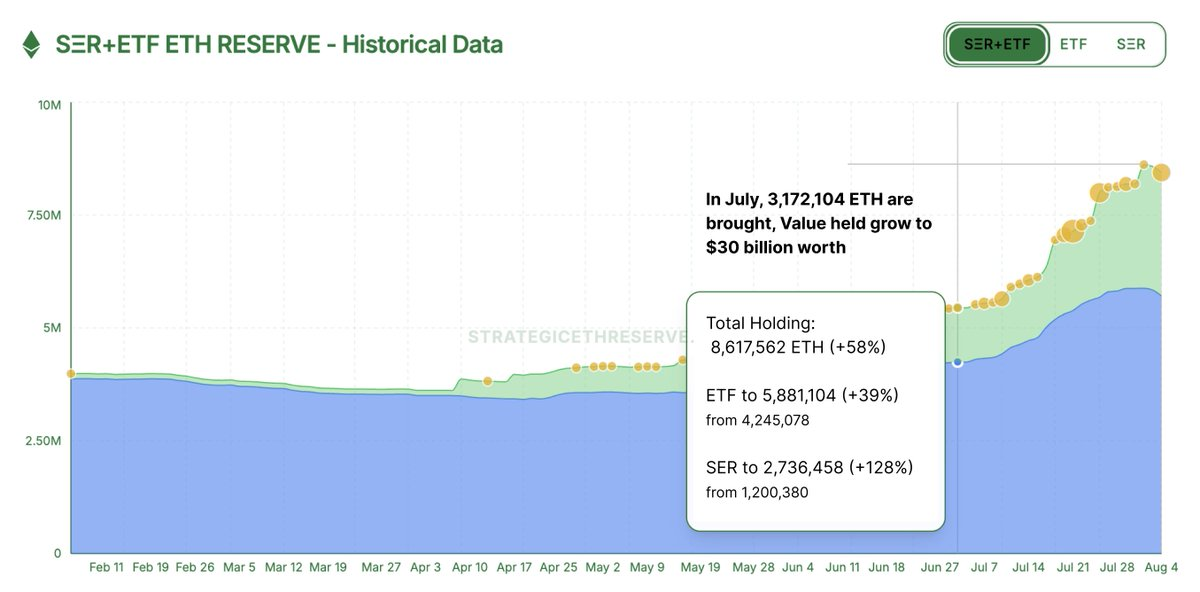Select the large orange cluster marker near Jul 21

1070,233
